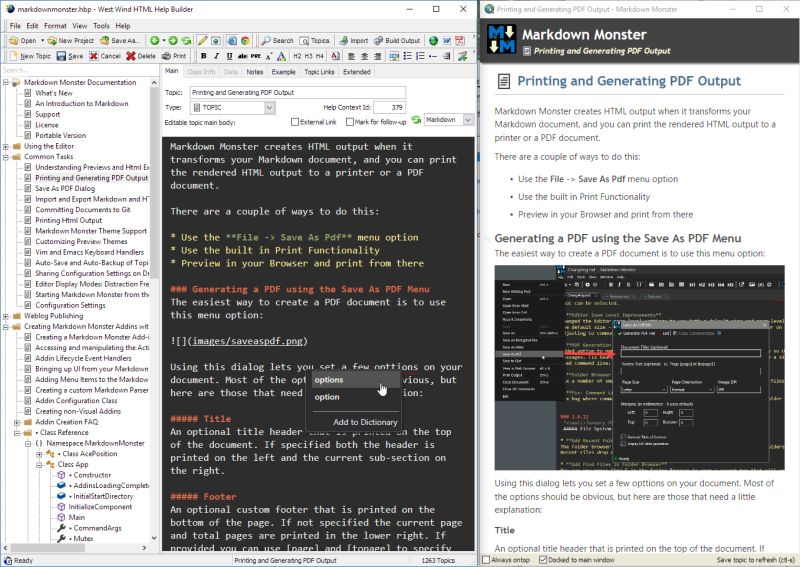
Task: Toggle Italic formatting
Action: (216, 56)
